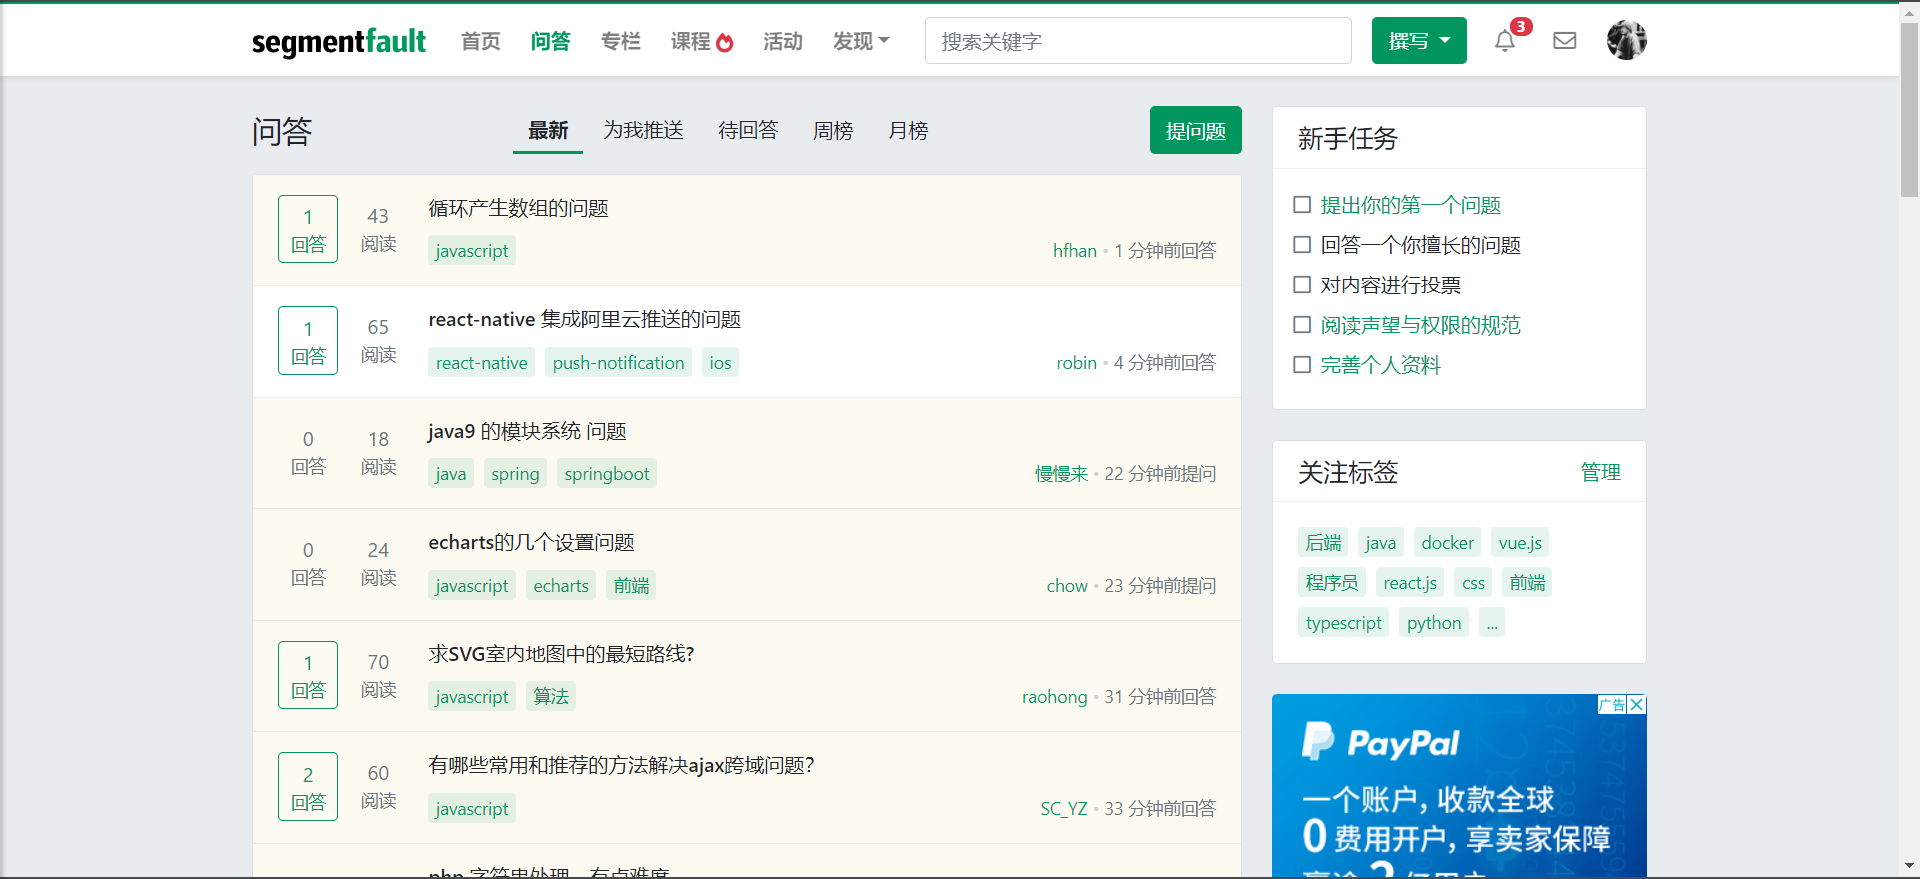Click the 程序员 followed tag

(1332, 583)
